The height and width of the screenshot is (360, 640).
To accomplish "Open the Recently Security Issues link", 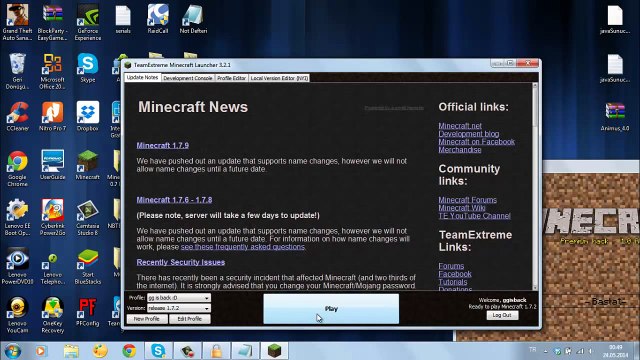I will [181, 262].
